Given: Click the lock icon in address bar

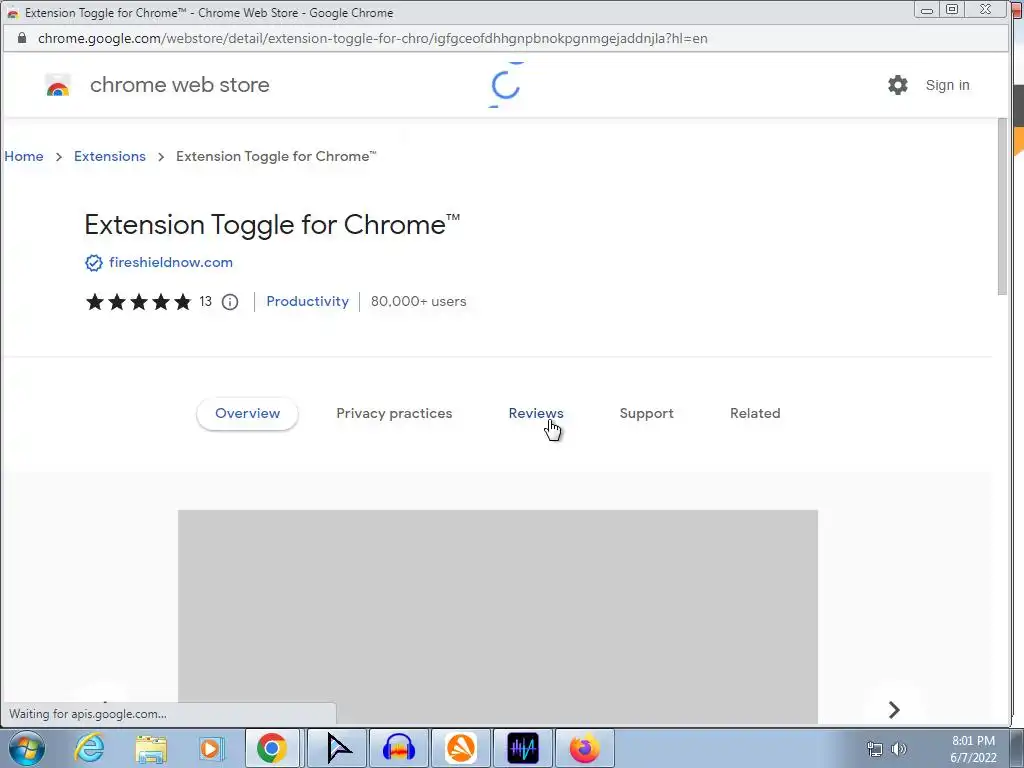Looking at the screenshot, I should point(22,38).
